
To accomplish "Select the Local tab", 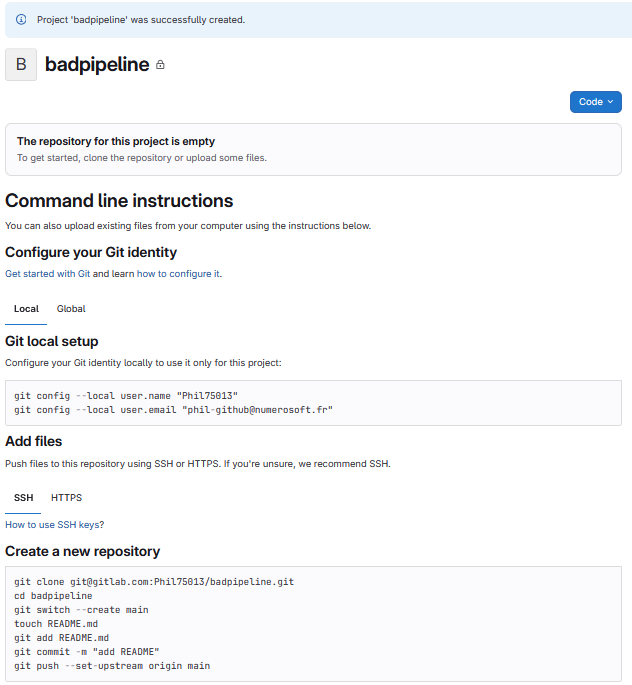I will pyautogui.click(x=26, y=309).
